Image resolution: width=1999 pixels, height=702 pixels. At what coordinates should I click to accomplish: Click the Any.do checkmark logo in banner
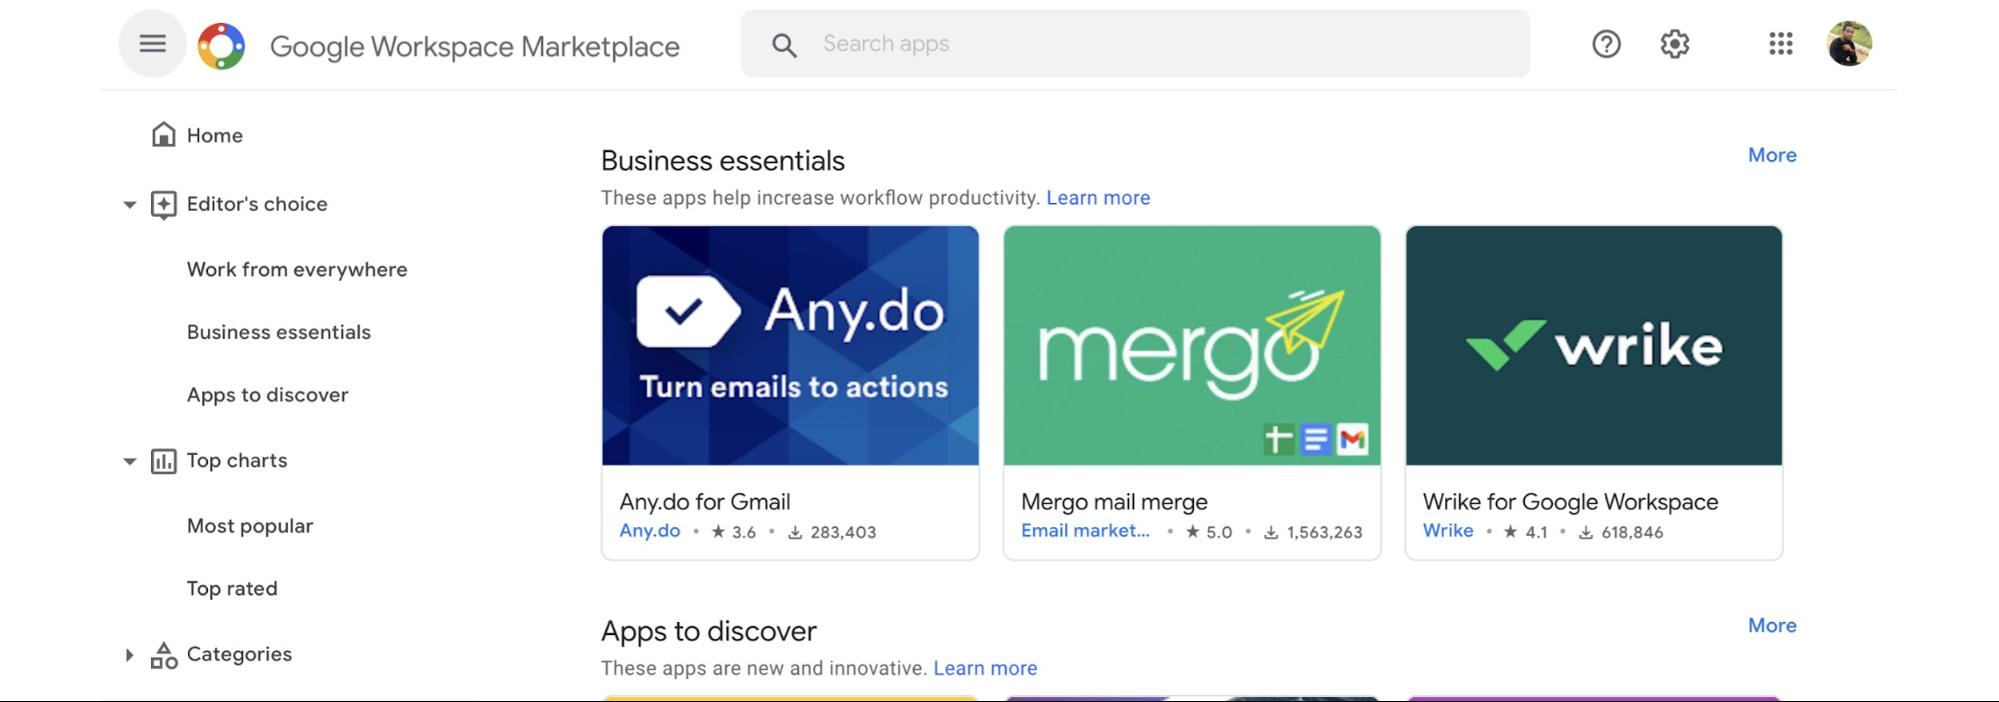click(x=688, y=312)
